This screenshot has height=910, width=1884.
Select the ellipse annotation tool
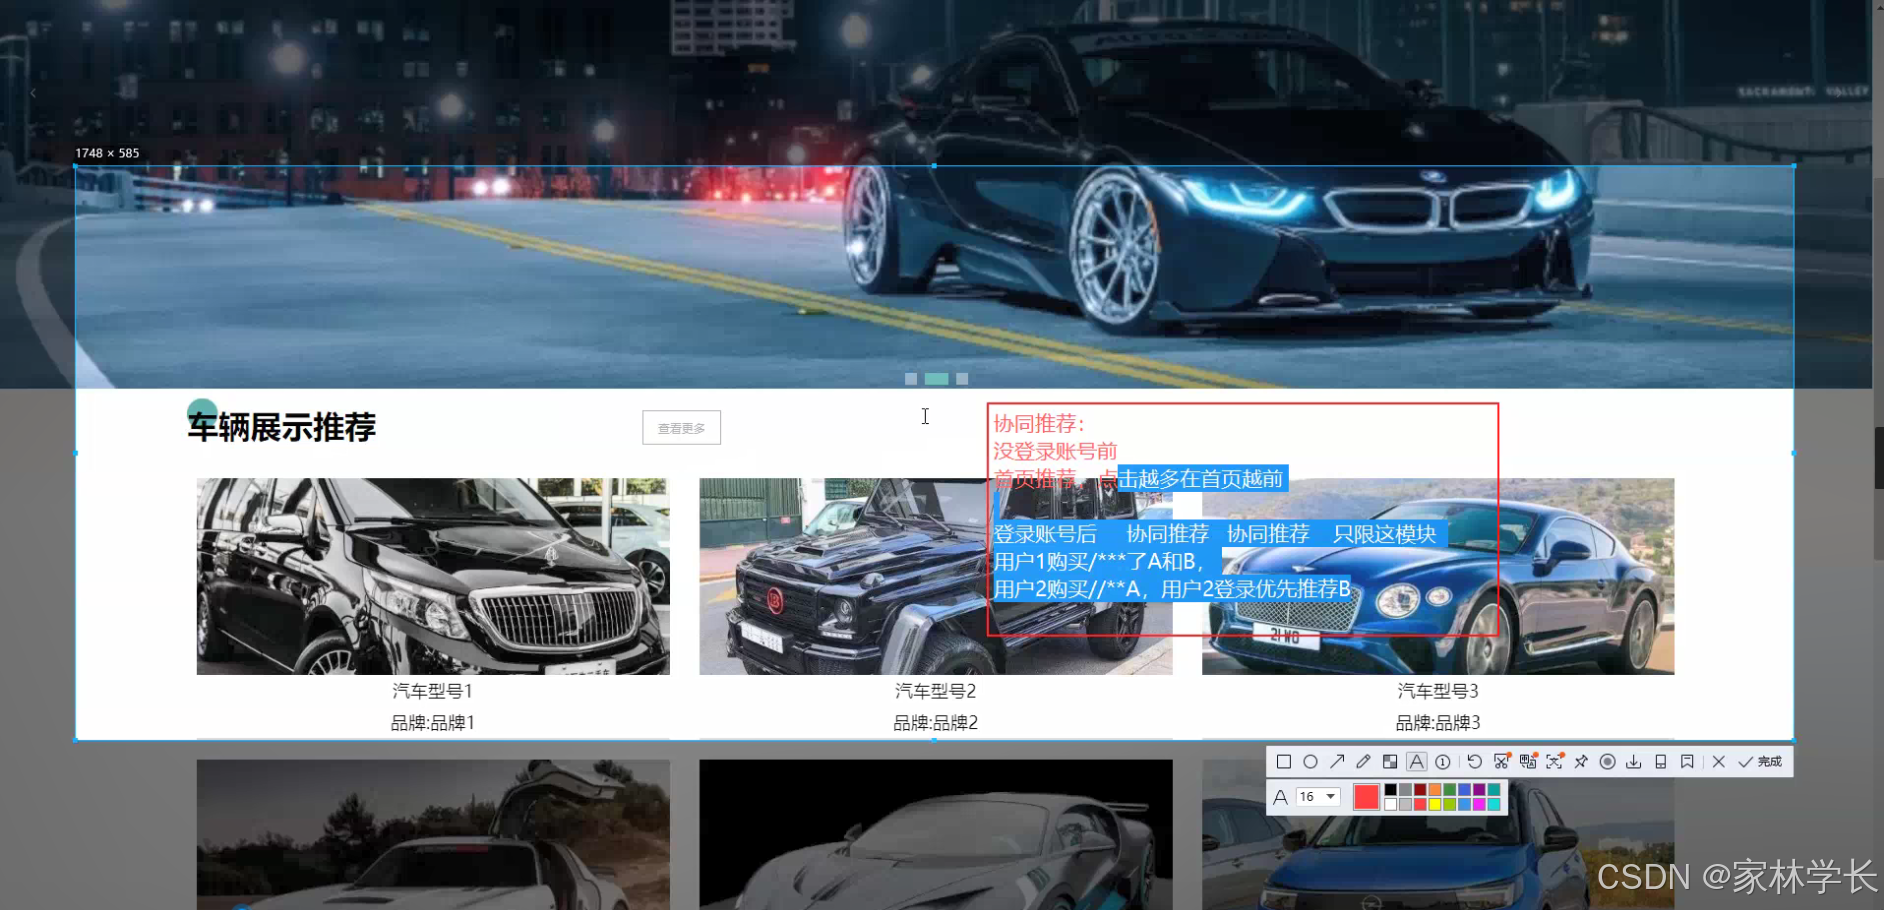tap(1311, 762)
